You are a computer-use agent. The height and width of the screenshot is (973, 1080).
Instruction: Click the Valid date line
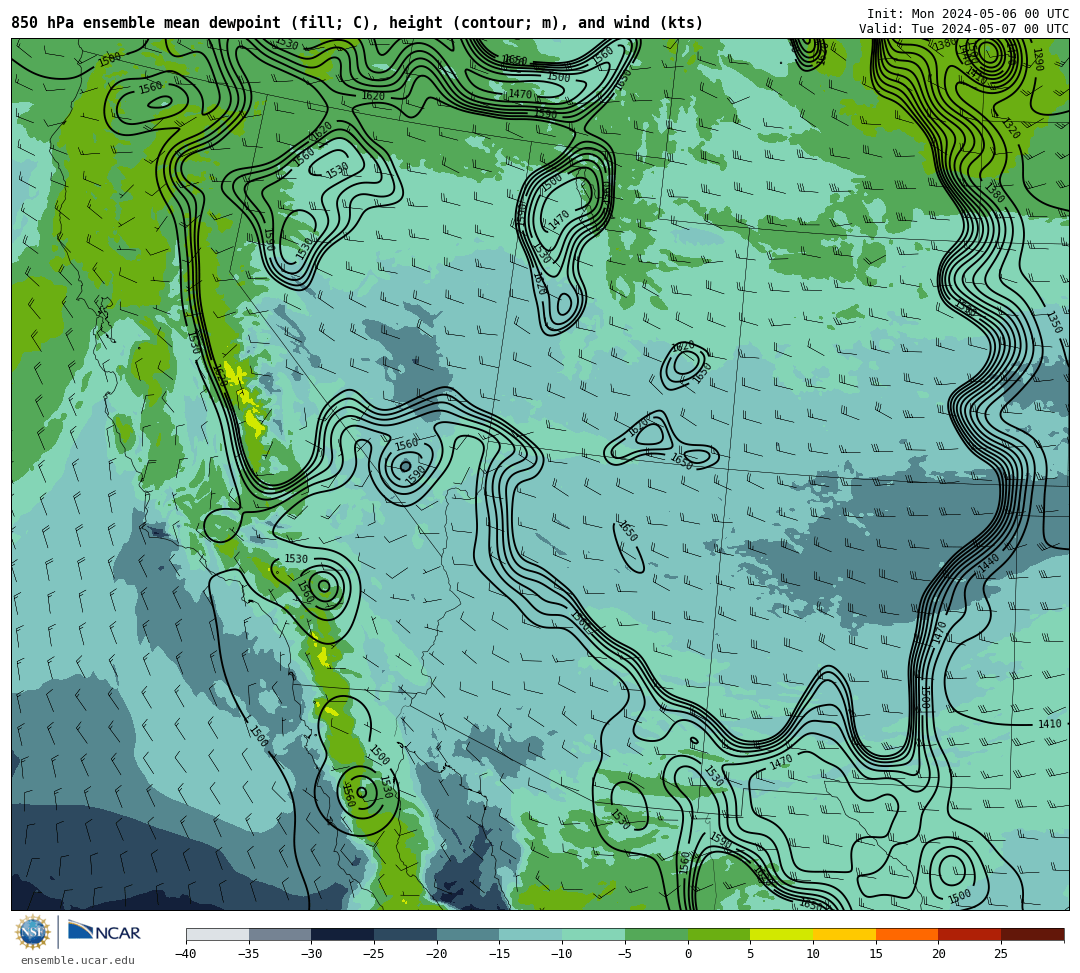tap(964, 29)
